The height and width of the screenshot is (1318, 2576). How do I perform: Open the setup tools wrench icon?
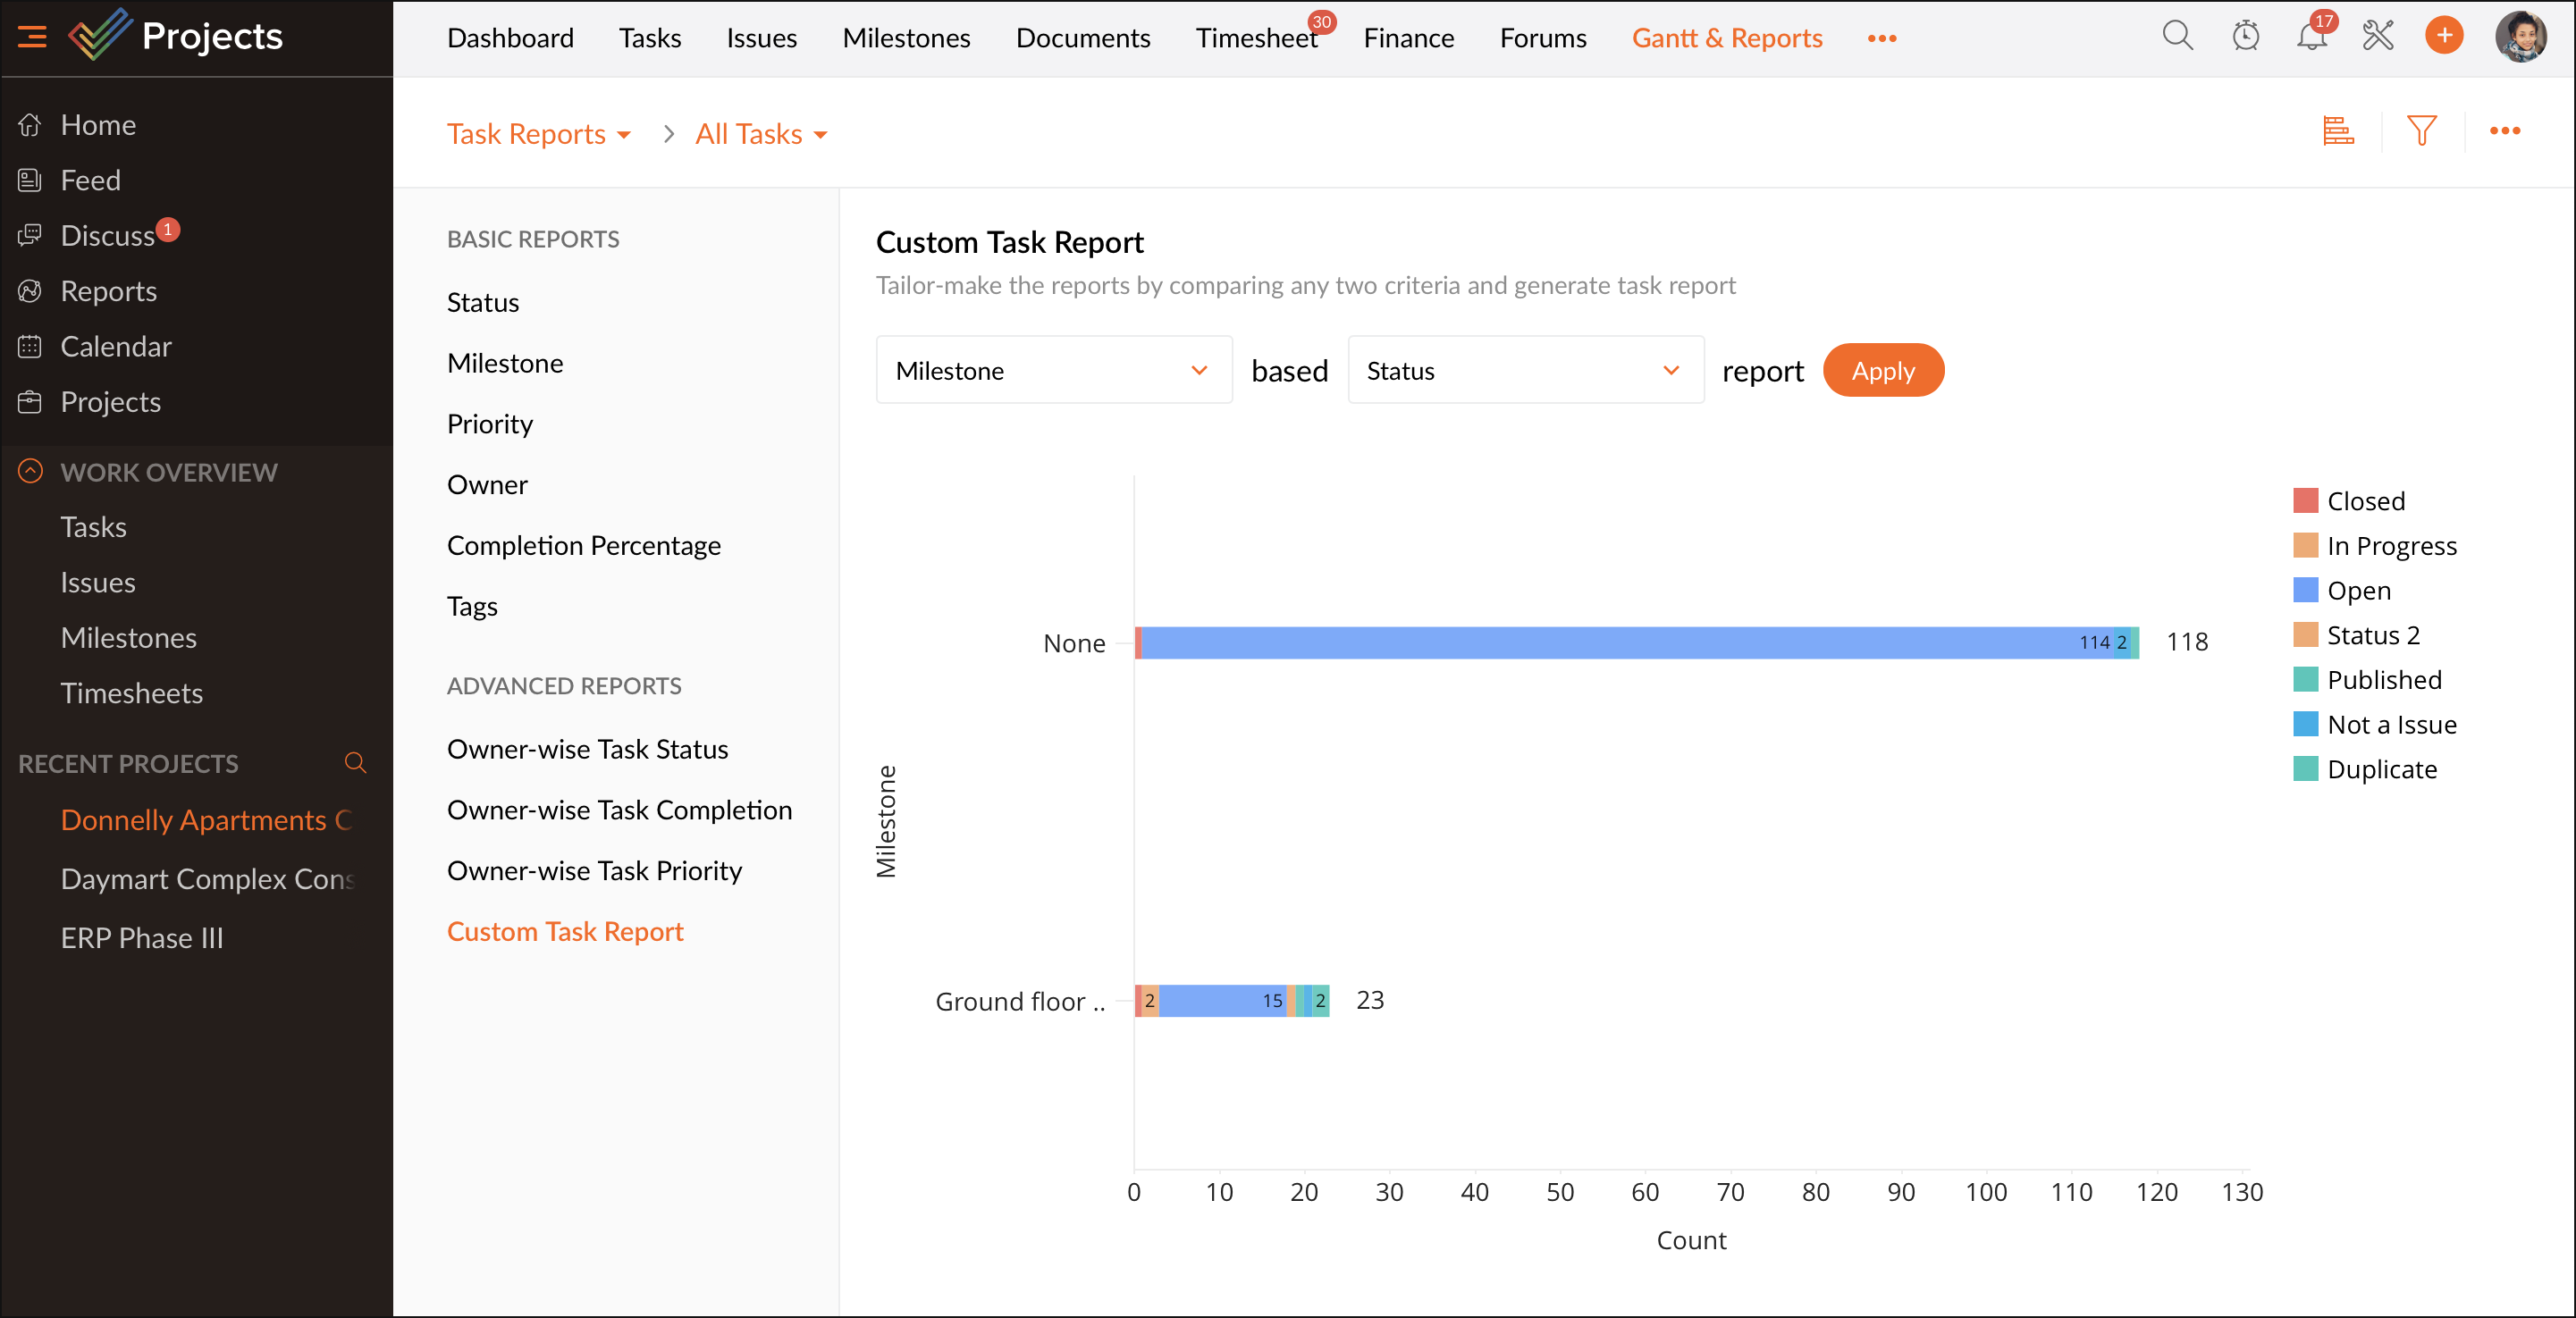[2378, 37]
